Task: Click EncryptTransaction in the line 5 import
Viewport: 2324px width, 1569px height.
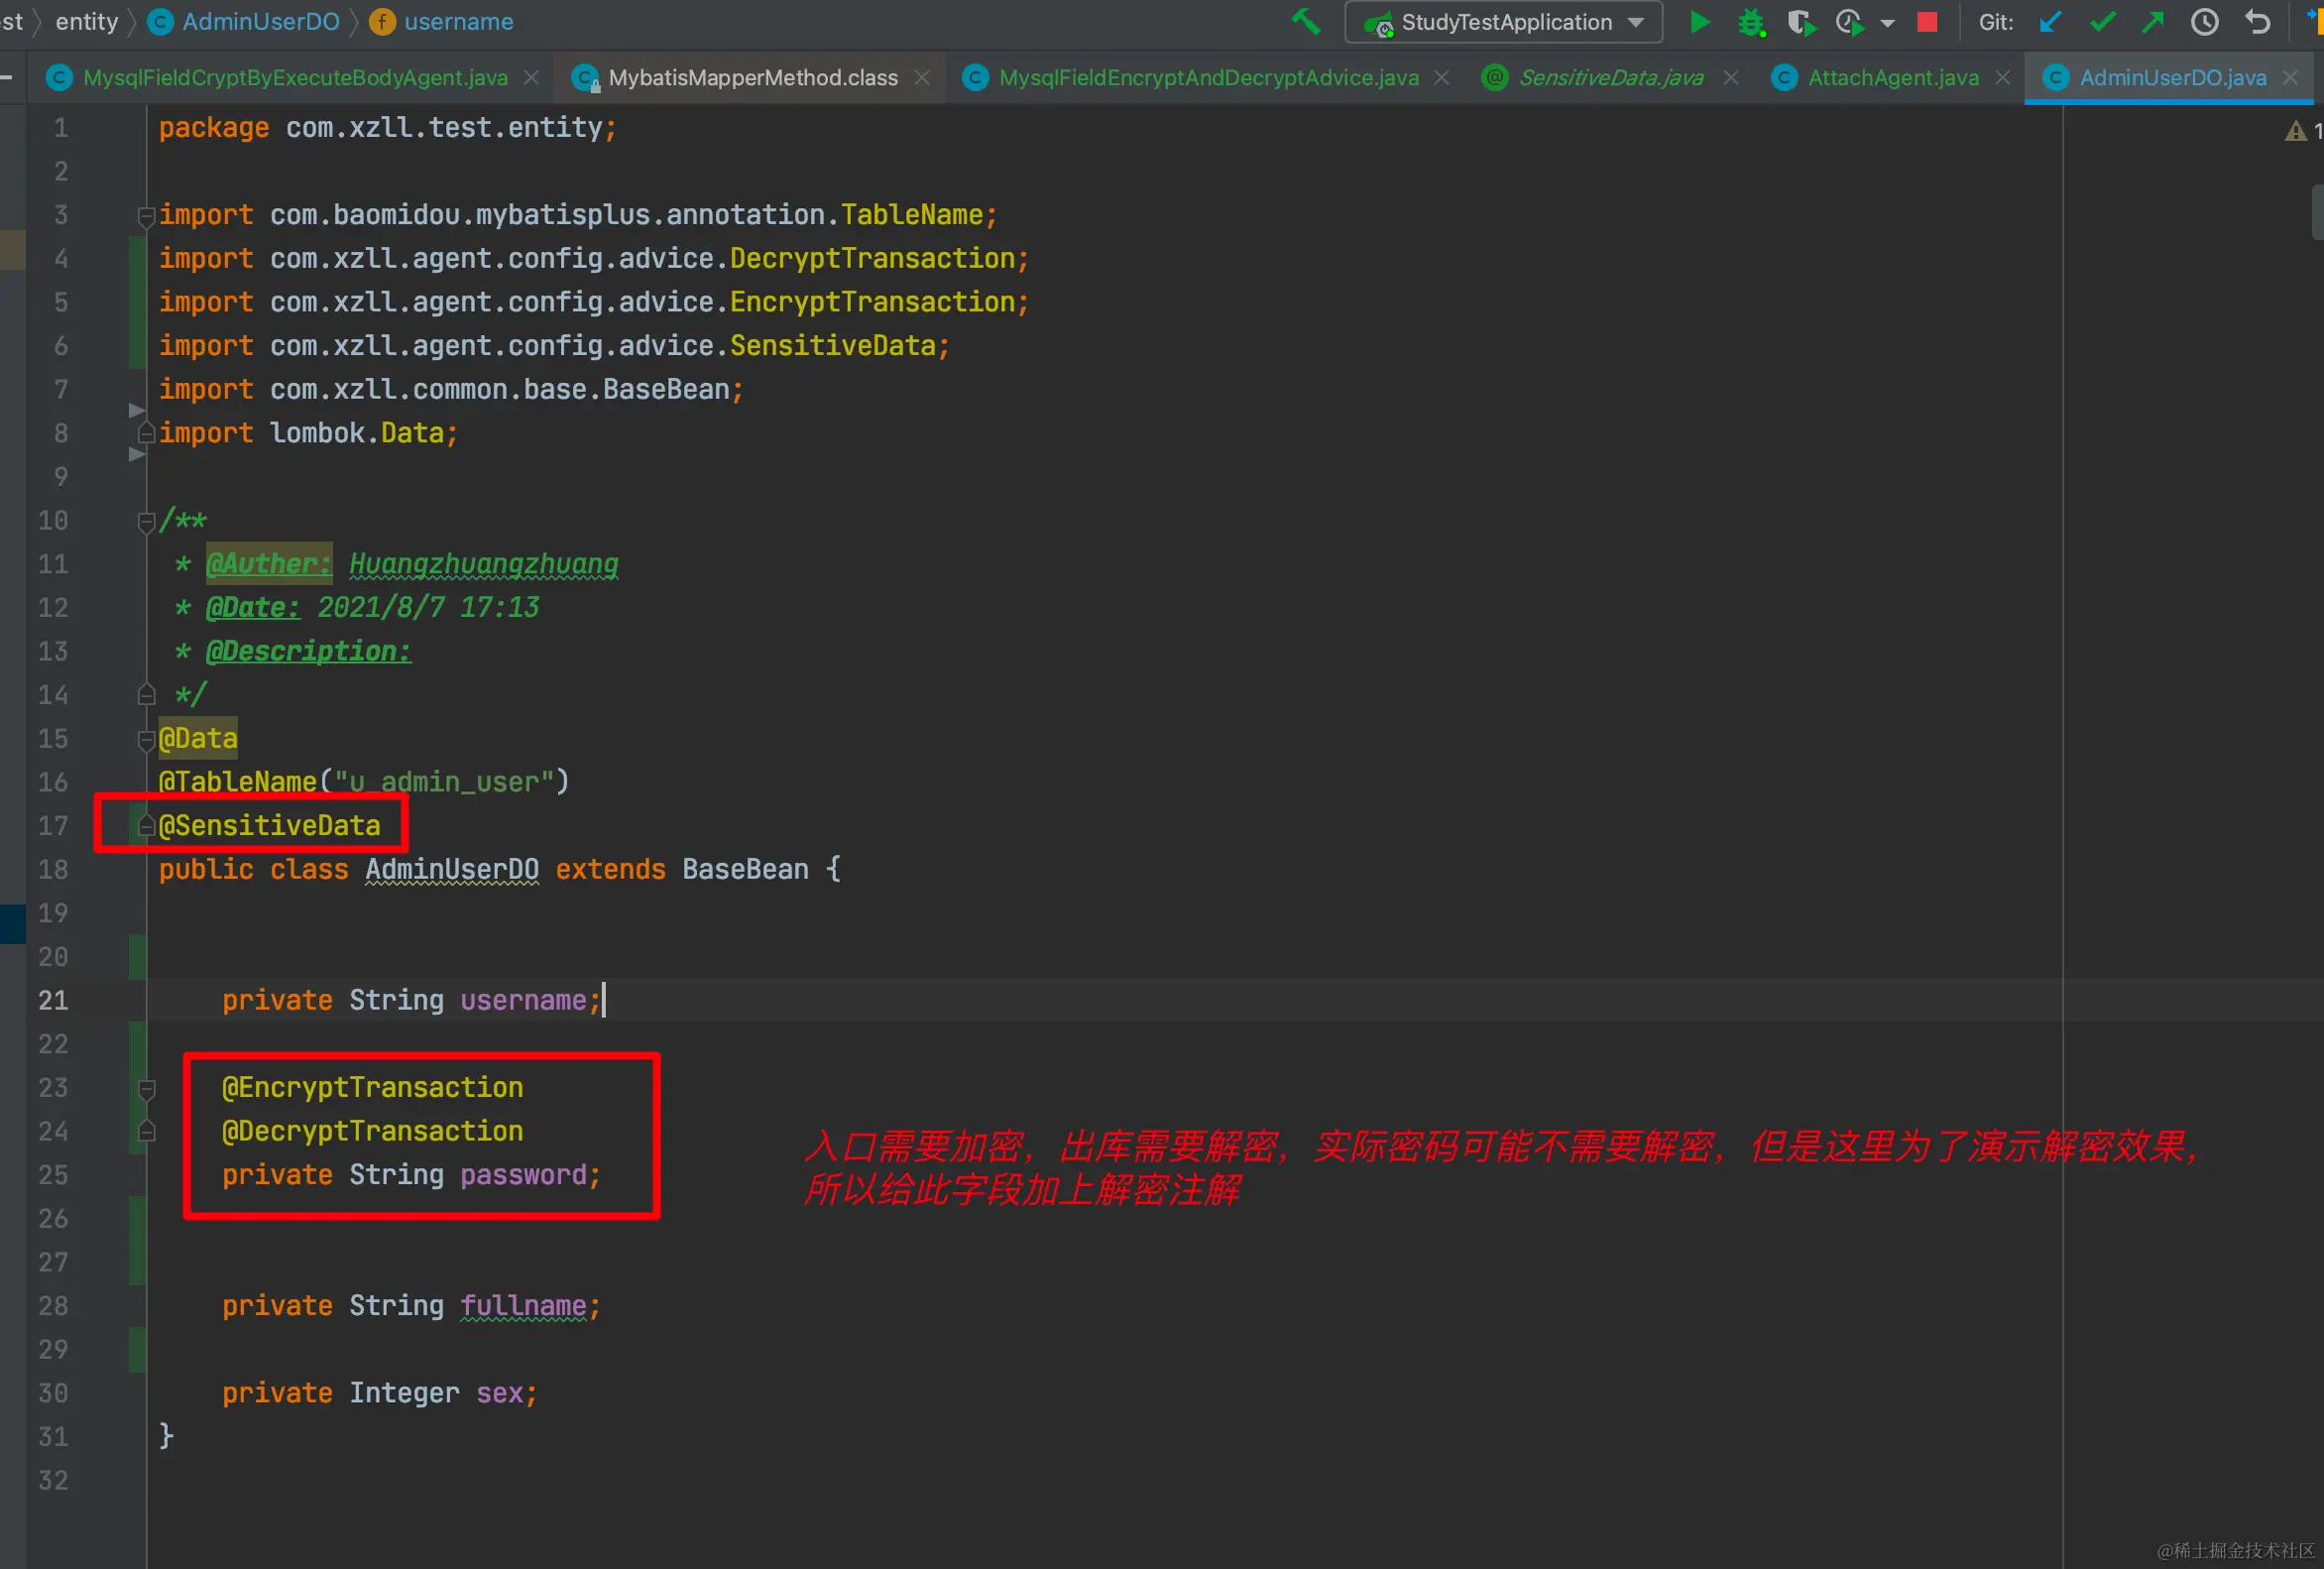Action: coord(872,302)
